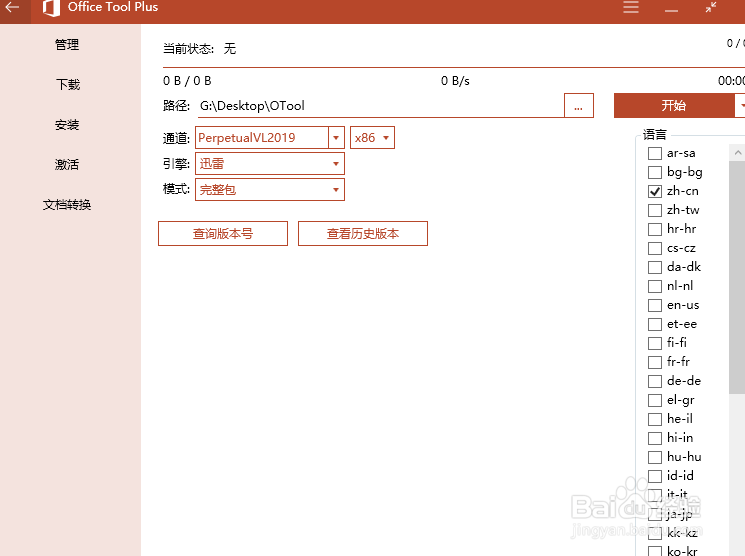Open the hamburger menu icon

point(630,7)
